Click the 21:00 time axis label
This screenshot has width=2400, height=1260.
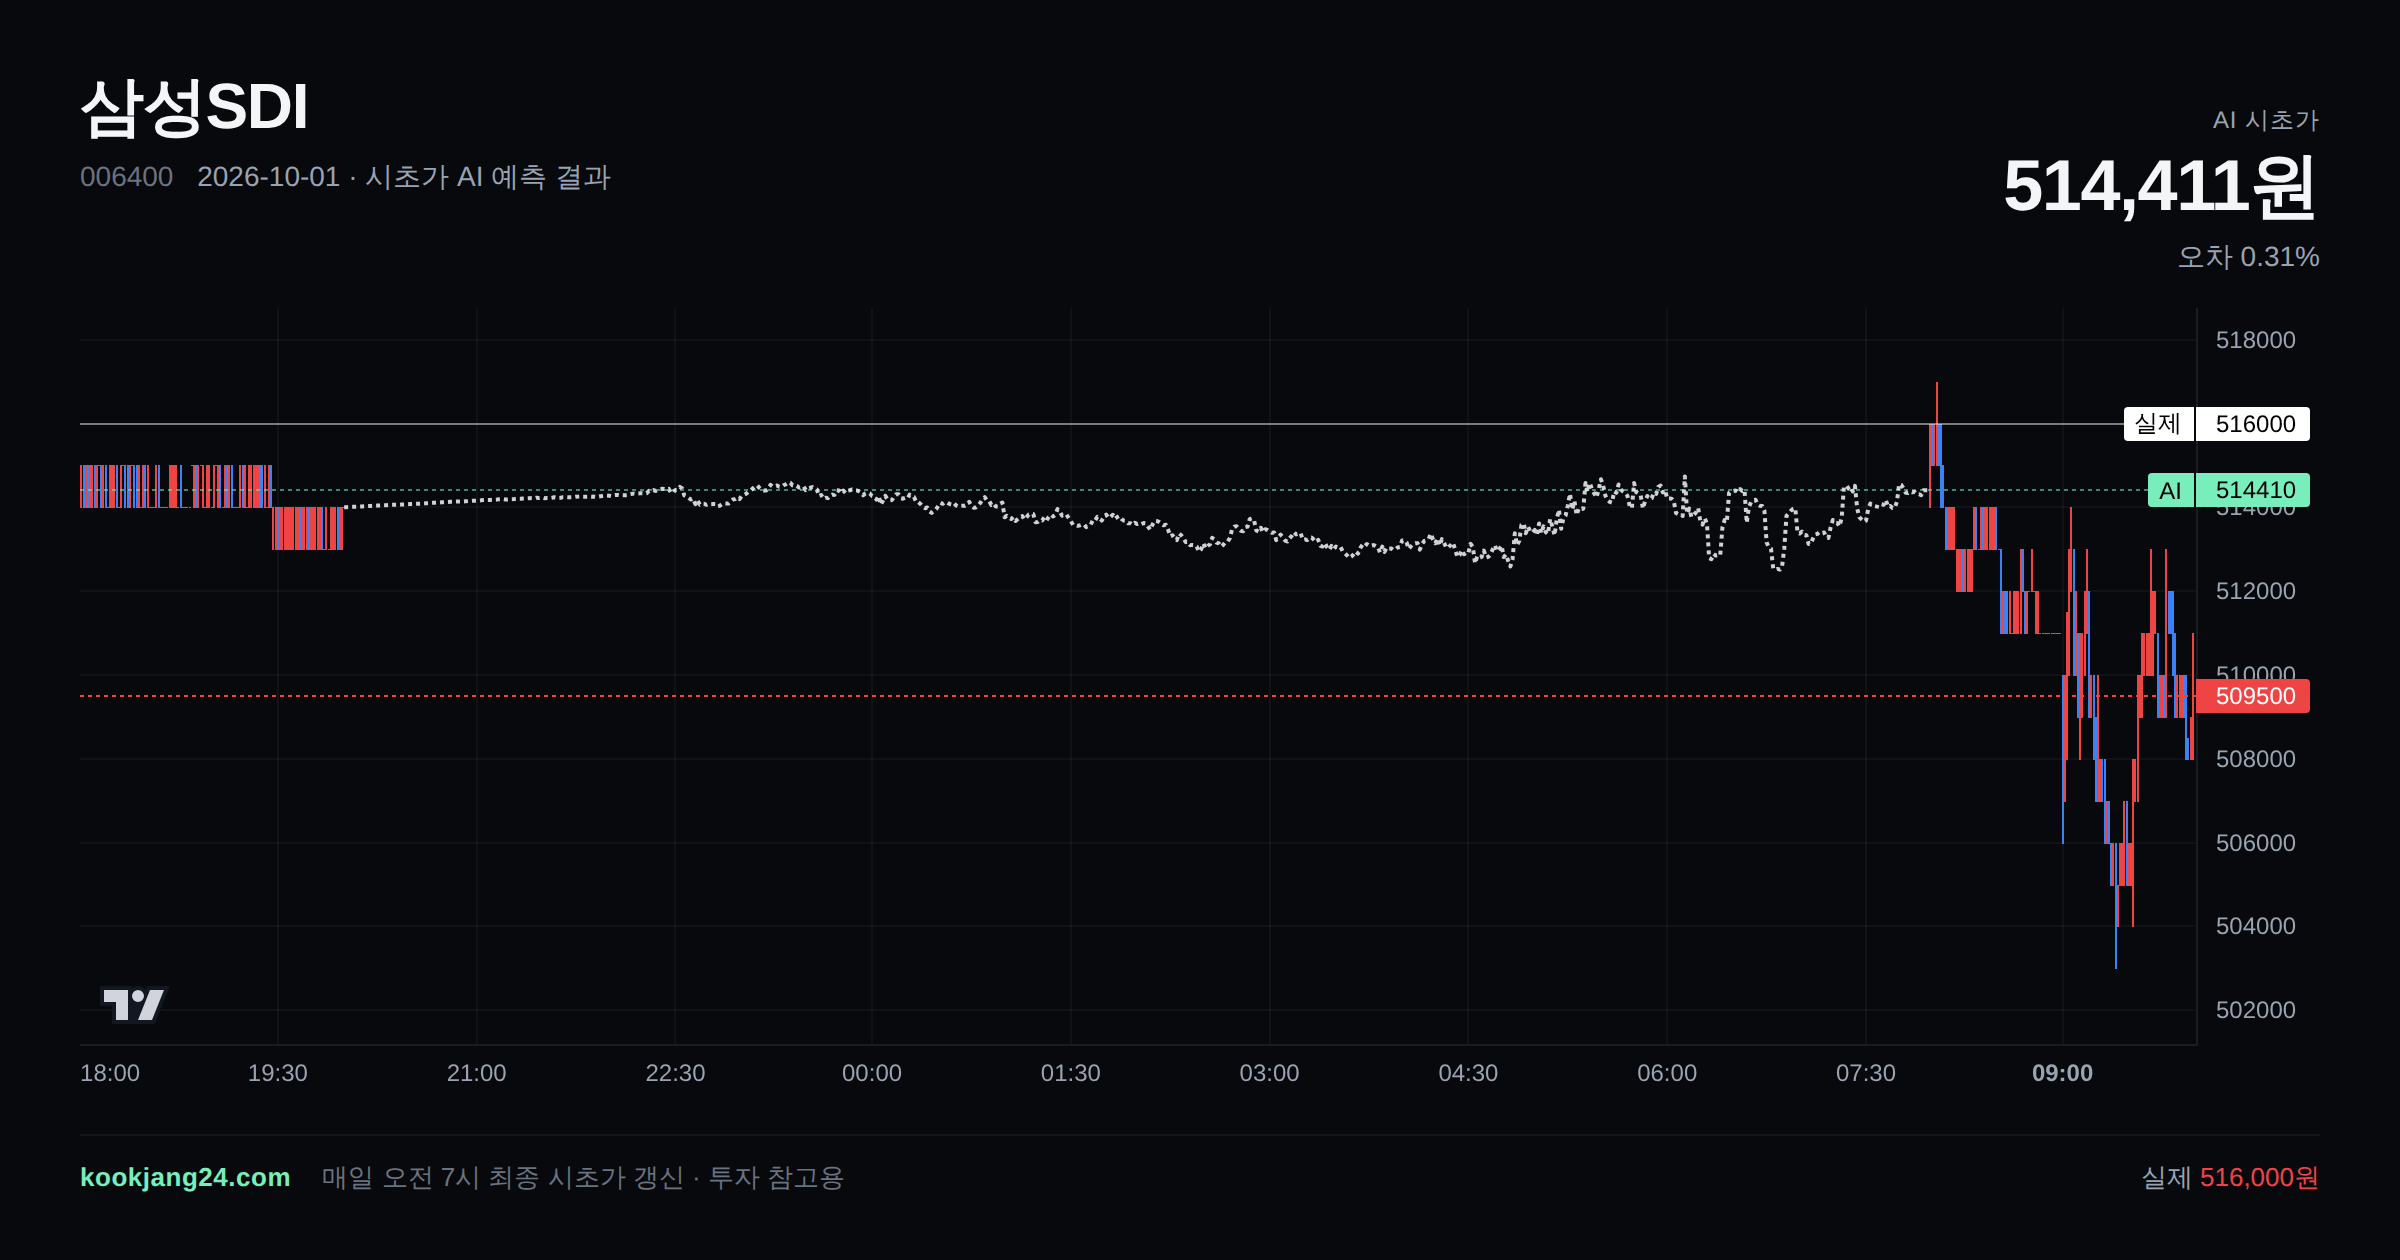coord(476,1073)
